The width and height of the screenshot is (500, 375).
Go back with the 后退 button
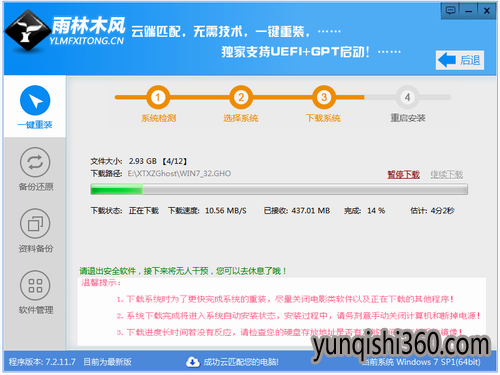460,60
